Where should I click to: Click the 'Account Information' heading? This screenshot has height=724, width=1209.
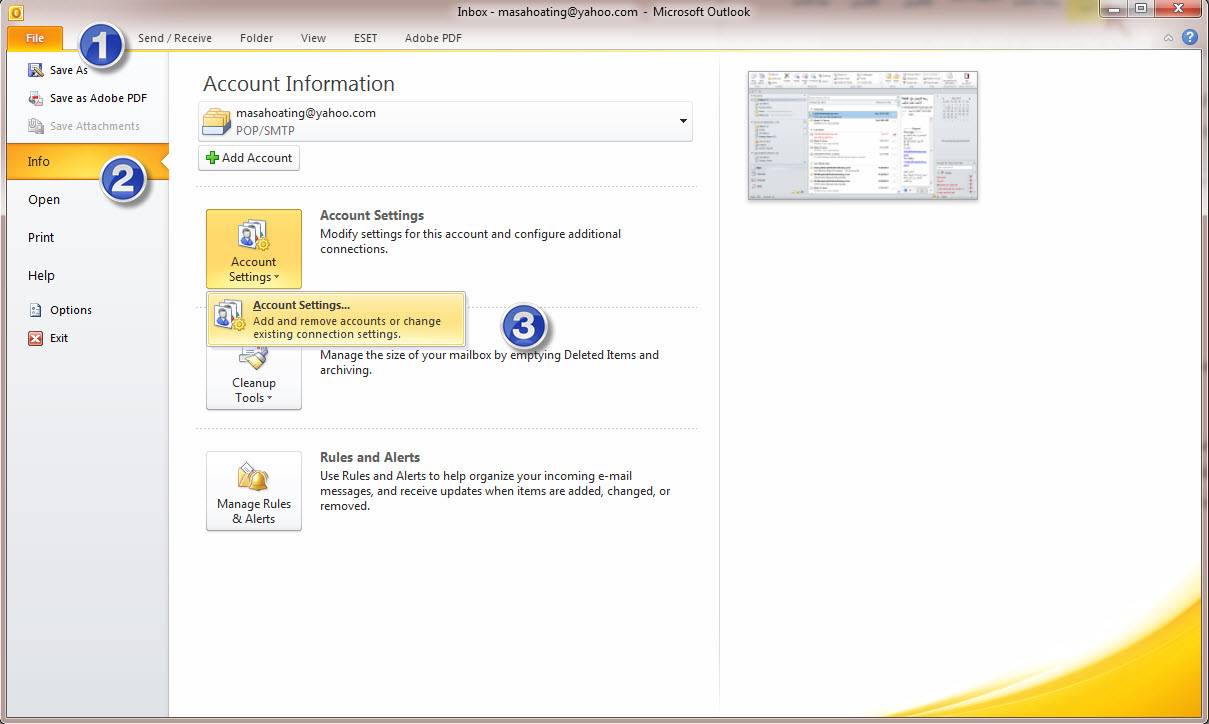point(299,84)
